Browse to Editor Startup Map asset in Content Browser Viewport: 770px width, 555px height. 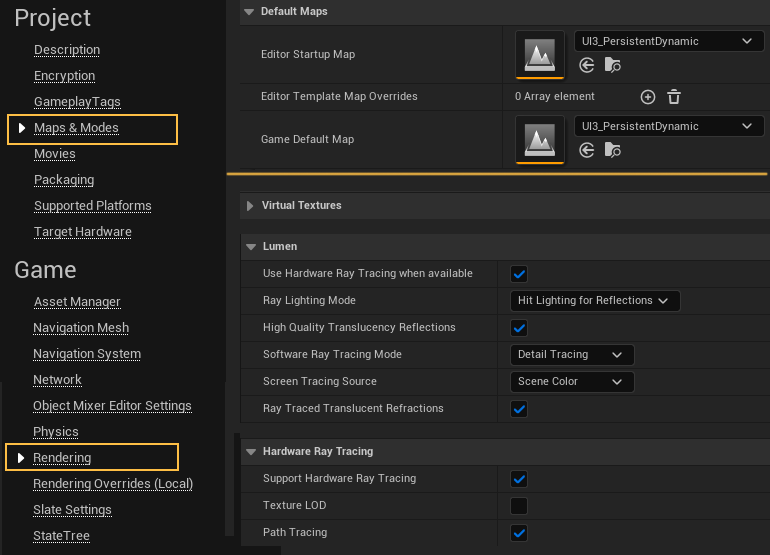[613, 65]
